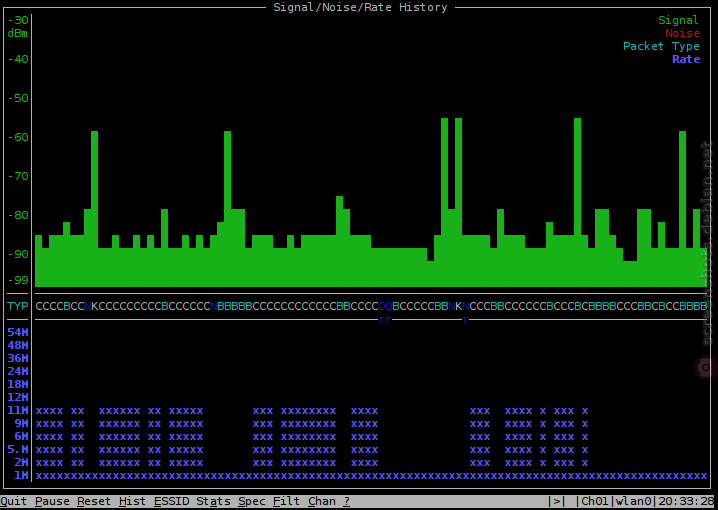Image resolution: width=718 pixels, height=510 pixels.
Task: Open the Hist view from bottom menu
Action: coord(132,501)
